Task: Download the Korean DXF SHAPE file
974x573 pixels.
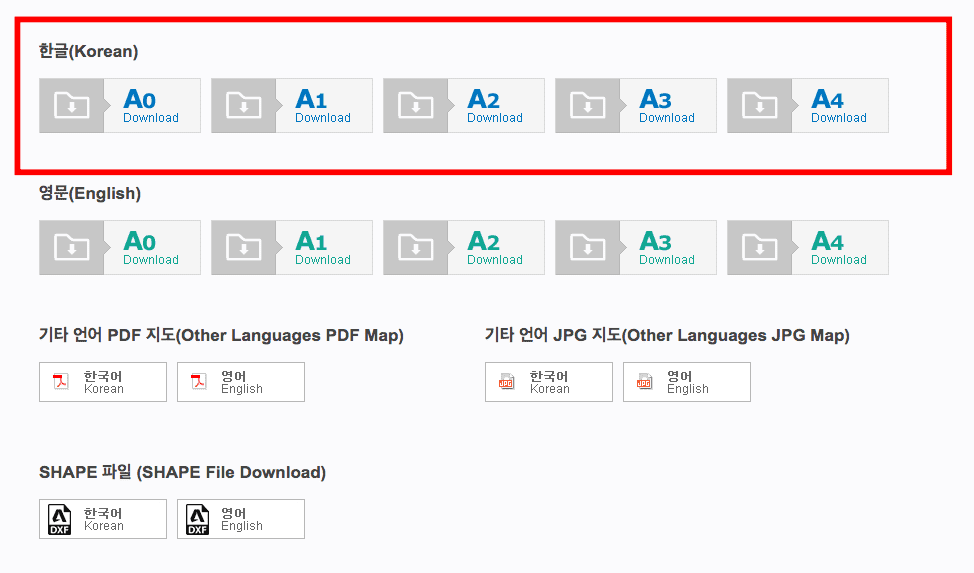Action: tap(103, 519)
